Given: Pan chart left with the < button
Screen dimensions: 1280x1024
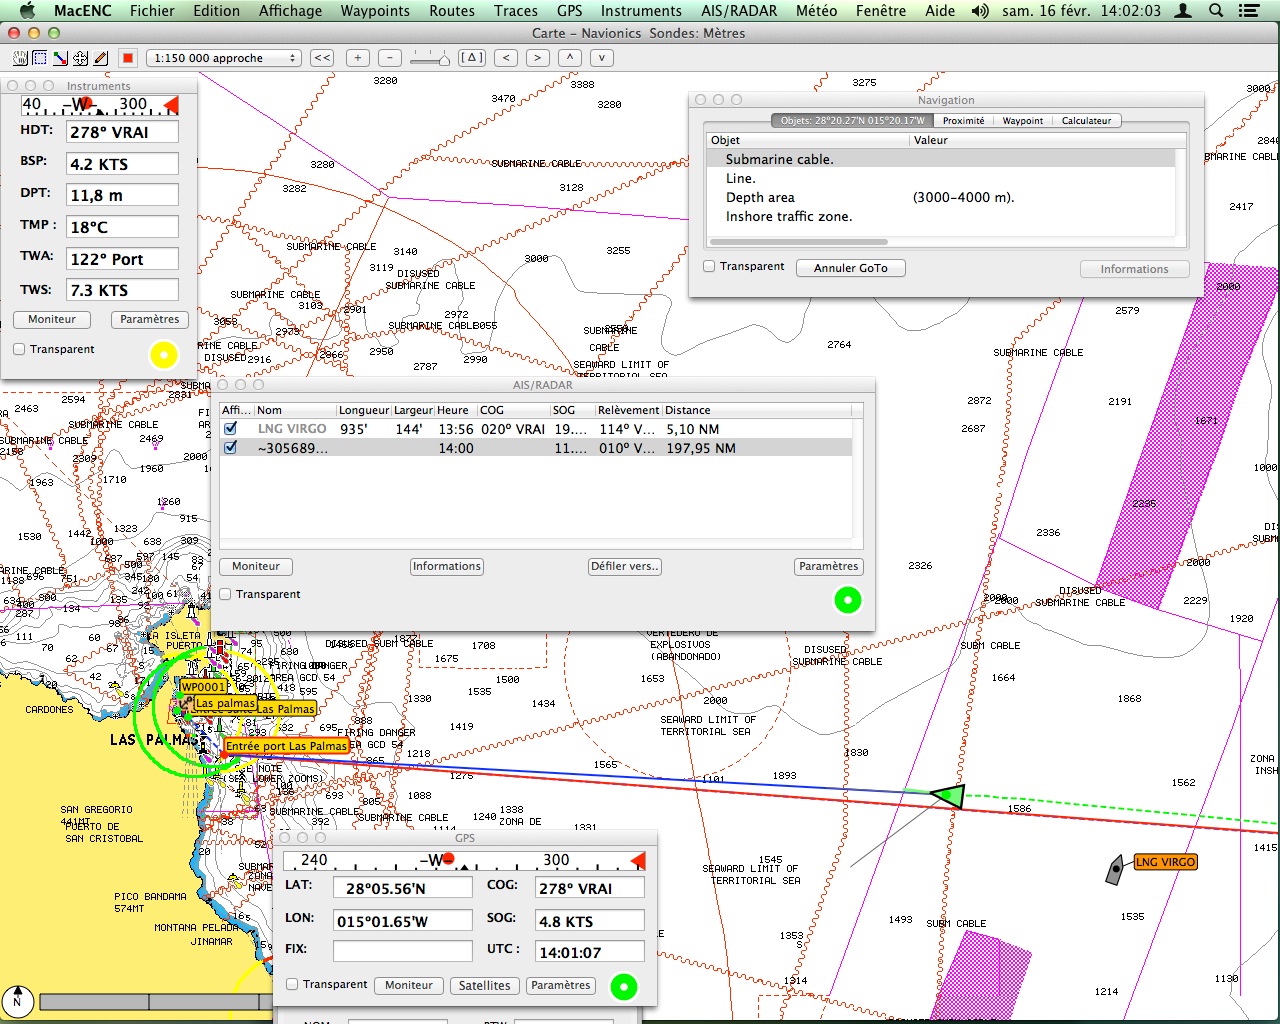Looking at the screenshot, I should [x=507, y=58].
